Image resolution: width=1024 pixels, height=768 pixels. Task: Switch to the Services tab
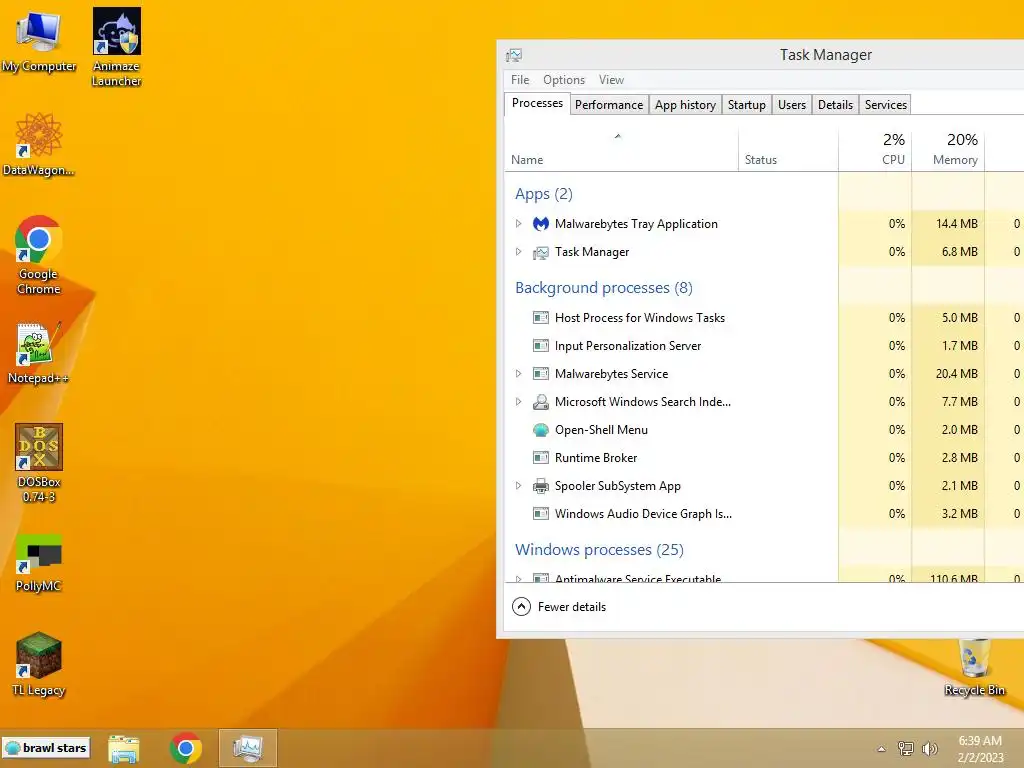(x=886, y=104)
